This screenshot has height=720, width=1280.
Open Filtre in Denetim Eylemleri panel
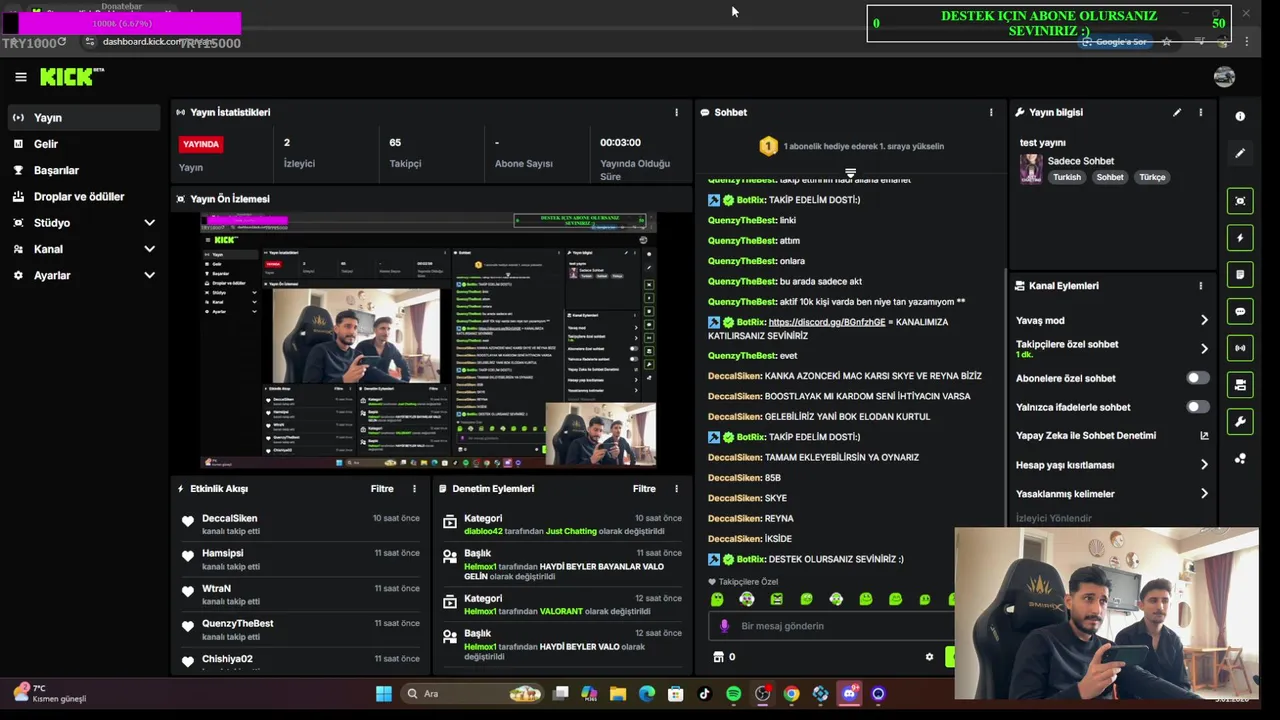tap(644, 489)
